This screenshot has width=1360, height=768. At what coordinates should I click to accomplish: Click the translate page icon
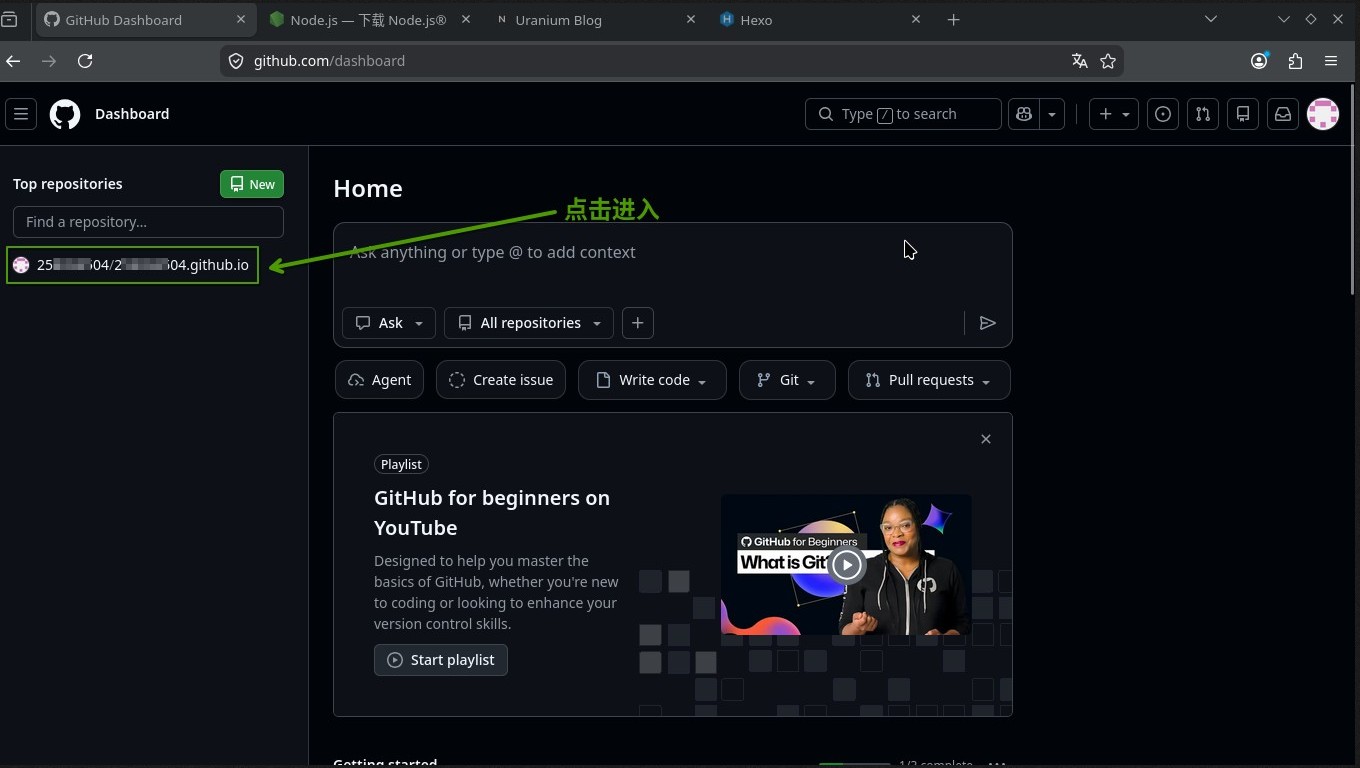[x=1079, y=61]
